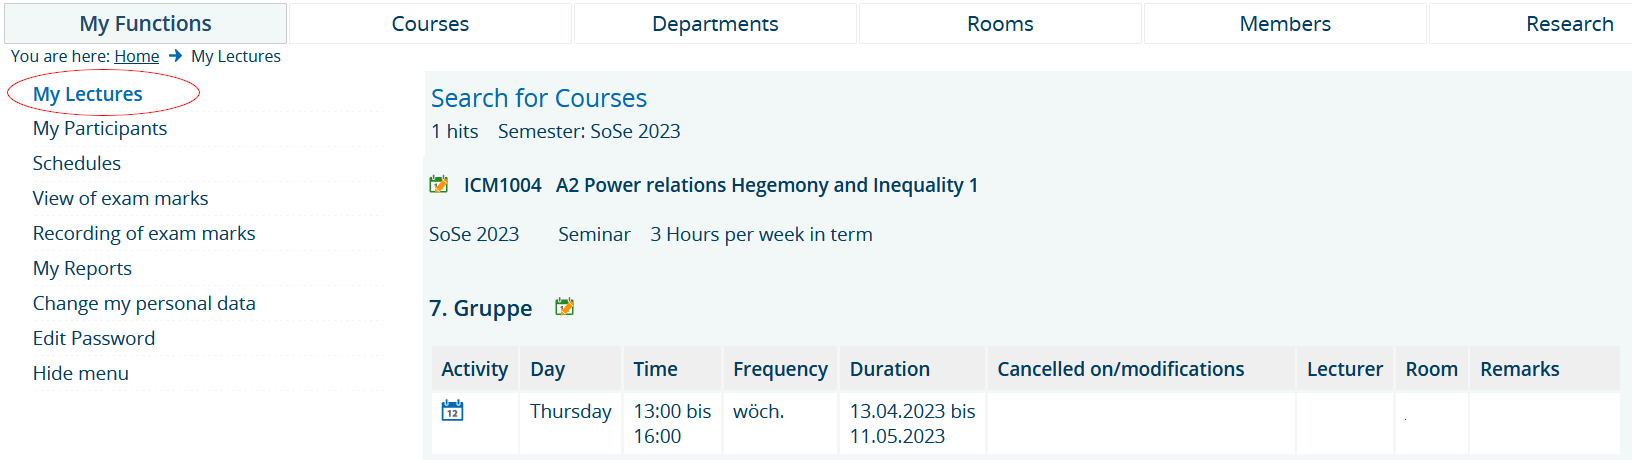The height and width of the screenshot is (460, 1632).
Task: Click Change my personal data
Action: (x=144, y=304)
